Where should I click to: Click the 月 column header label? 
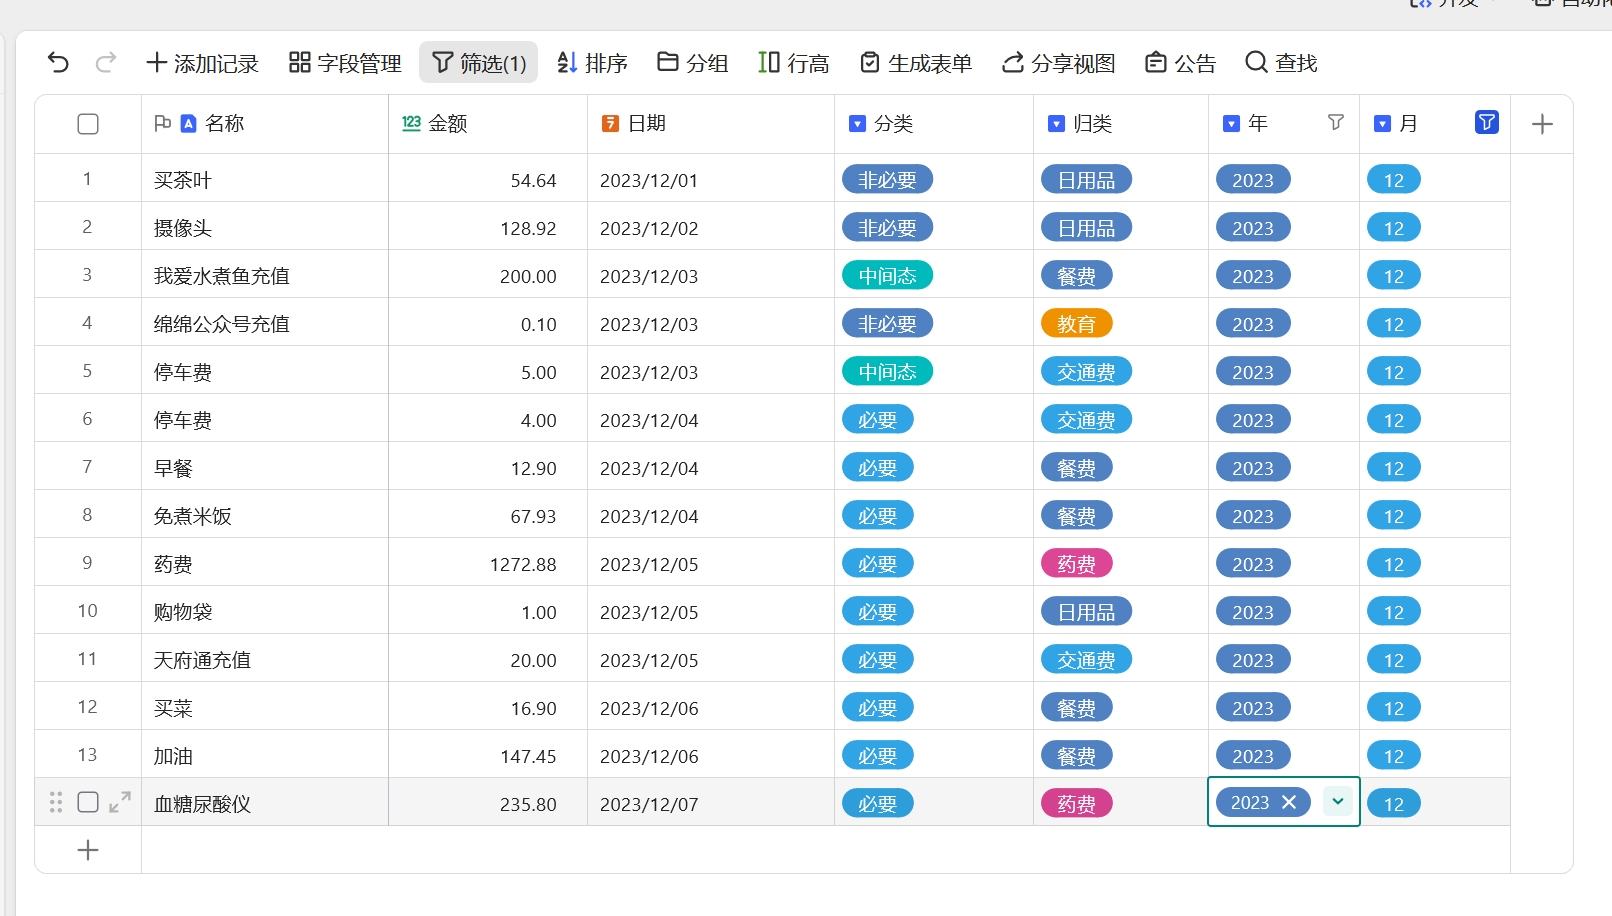tap(1408, 124)
